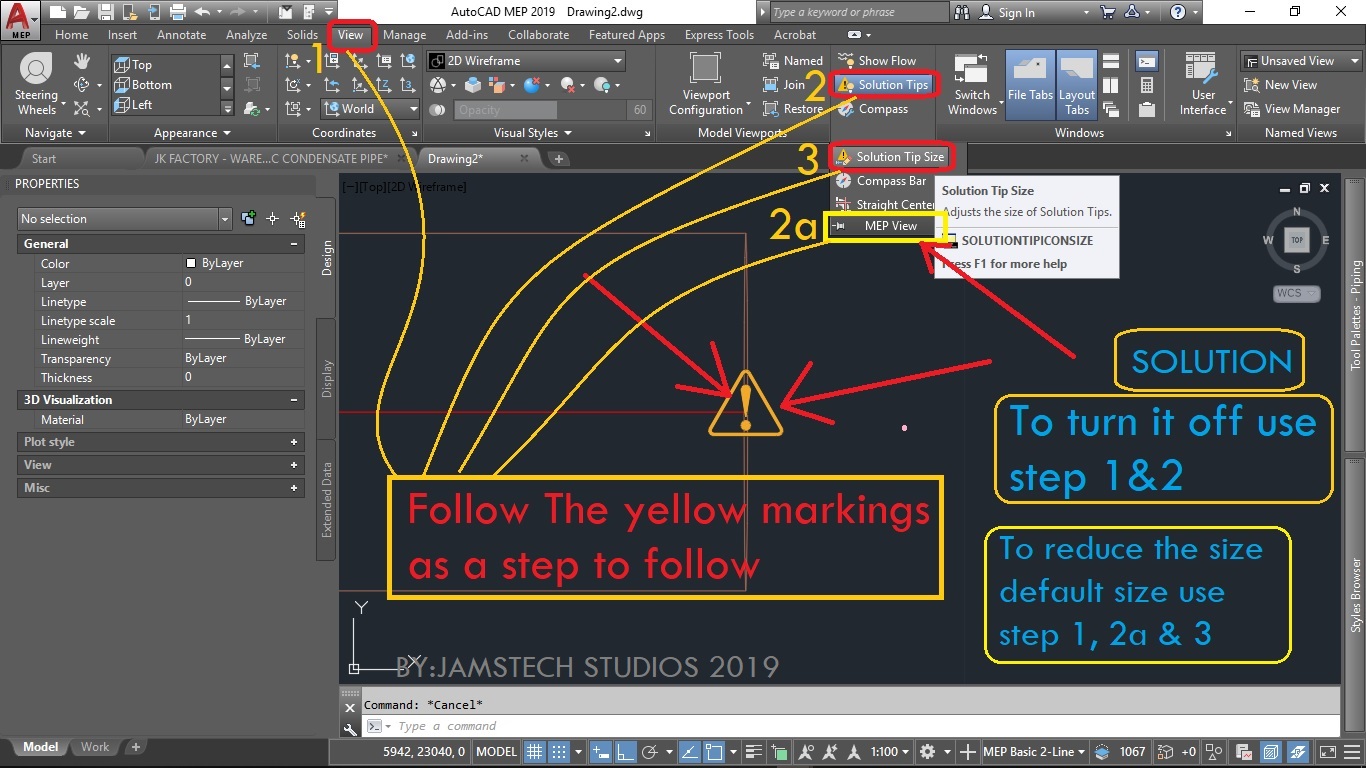Open the Help question mark icon
Image resolution: width=1366 pixels, height=768 pixels.
coord(1179,12)
